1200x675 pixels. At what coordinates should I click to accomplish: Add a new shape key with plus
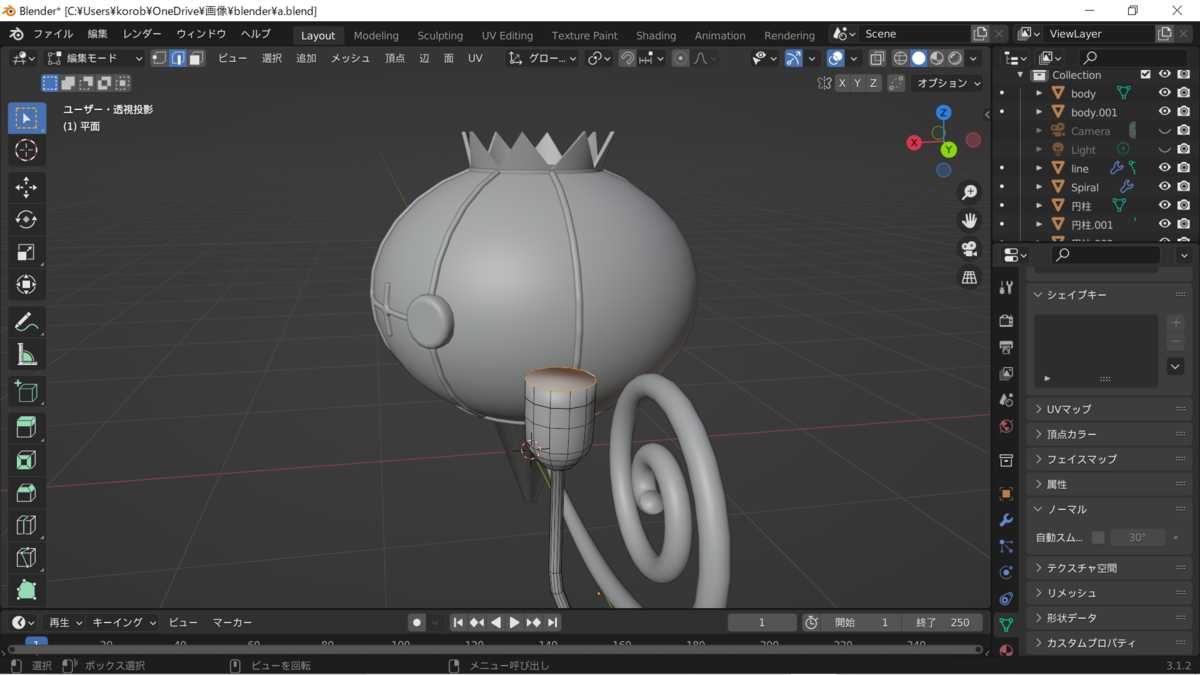[x=1176, y=323]
